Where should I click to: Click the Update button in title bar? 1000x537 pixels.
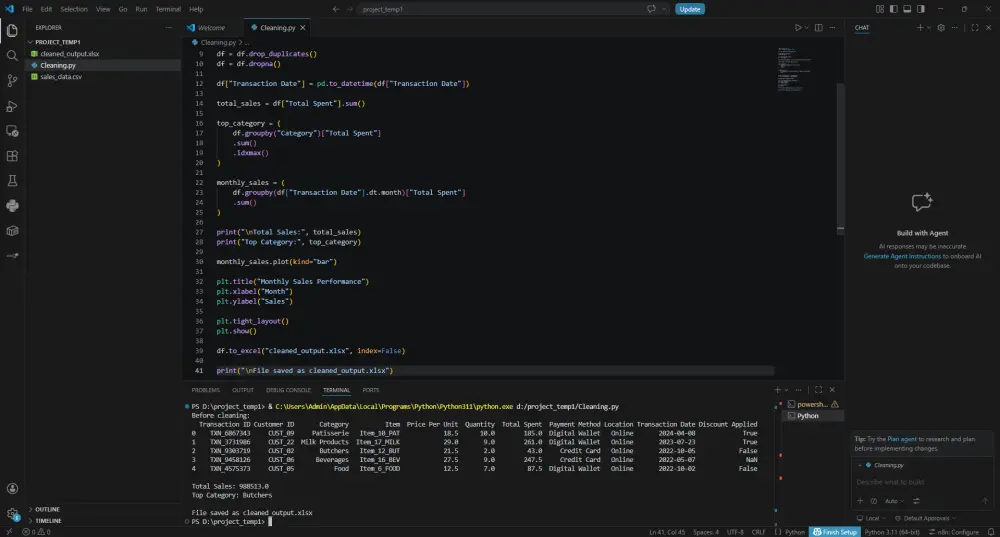(689, 9)
